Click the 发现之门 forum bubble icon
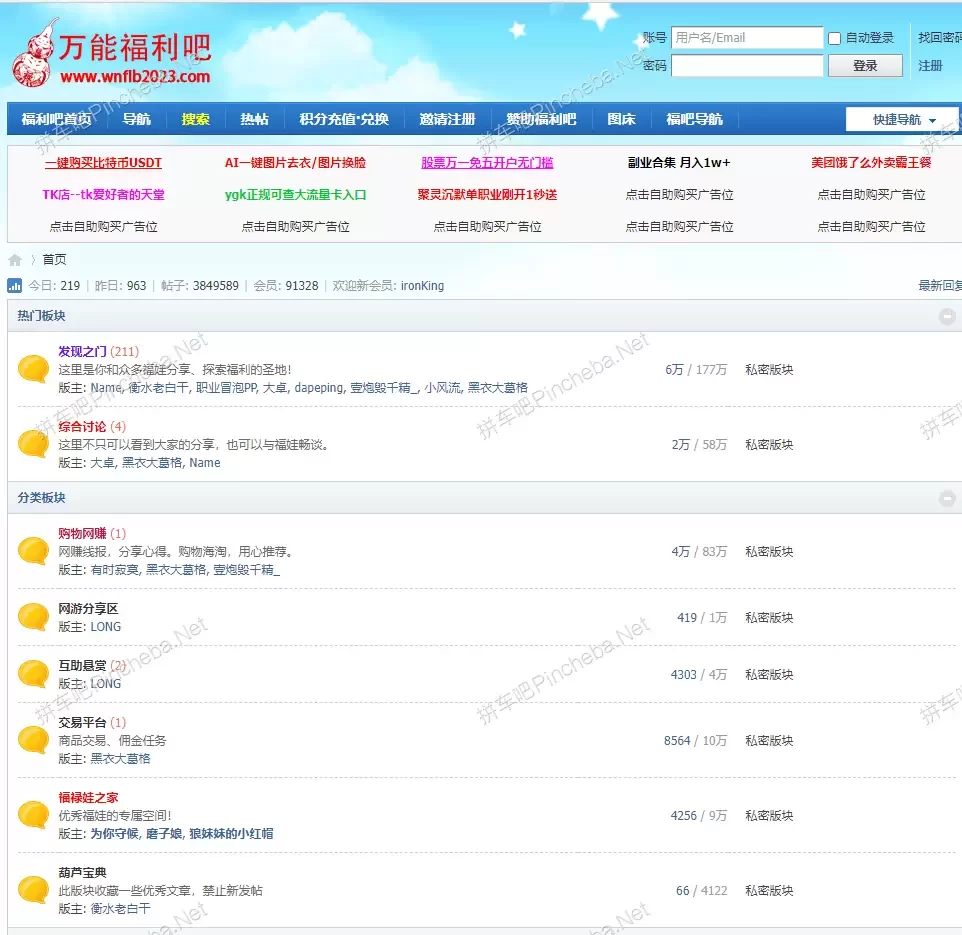Image resolution: width=962 pixels, height=935 pixels. pyautogui.click(x=33, y=369)
